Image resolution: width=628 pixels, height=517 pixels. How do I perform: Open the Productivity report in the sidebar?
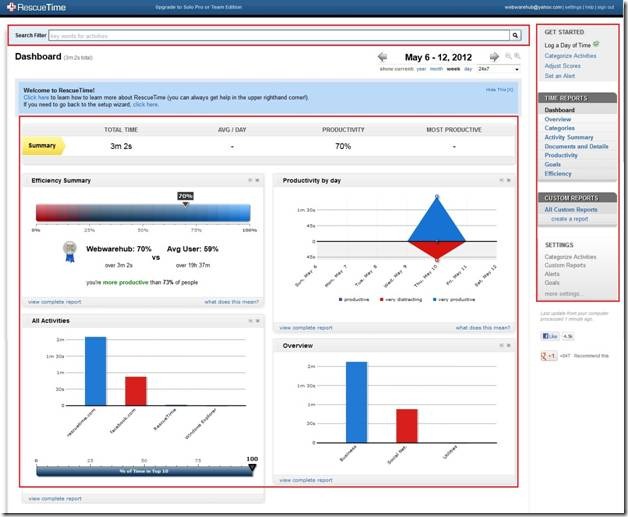tap(561, 155)
